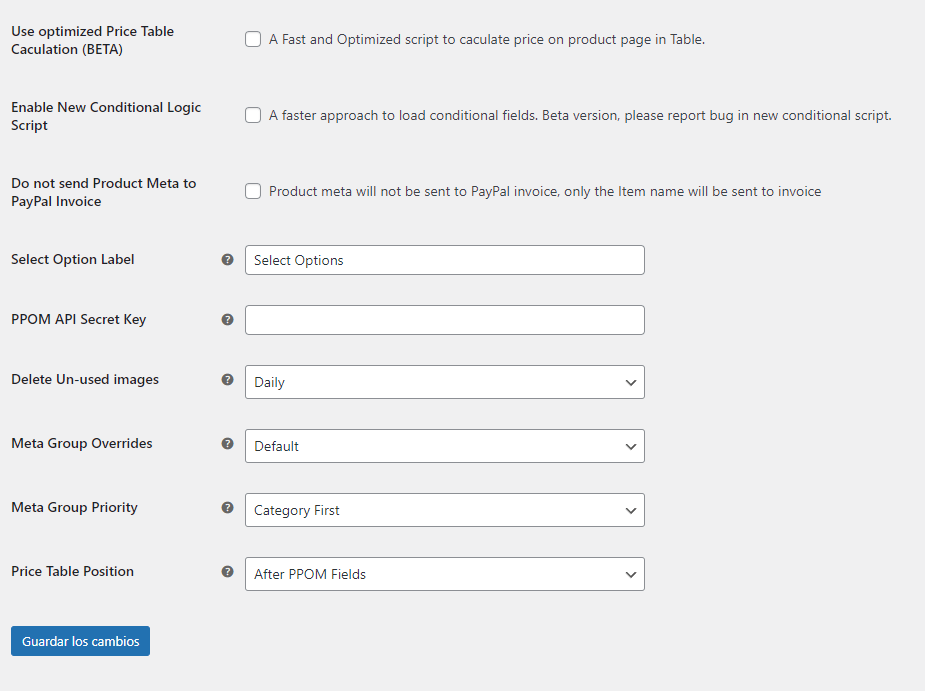Tick Enable New Conditional Logic Script checkbox
The height and width of the screenshot is (691, 925).
click(253, 115)
